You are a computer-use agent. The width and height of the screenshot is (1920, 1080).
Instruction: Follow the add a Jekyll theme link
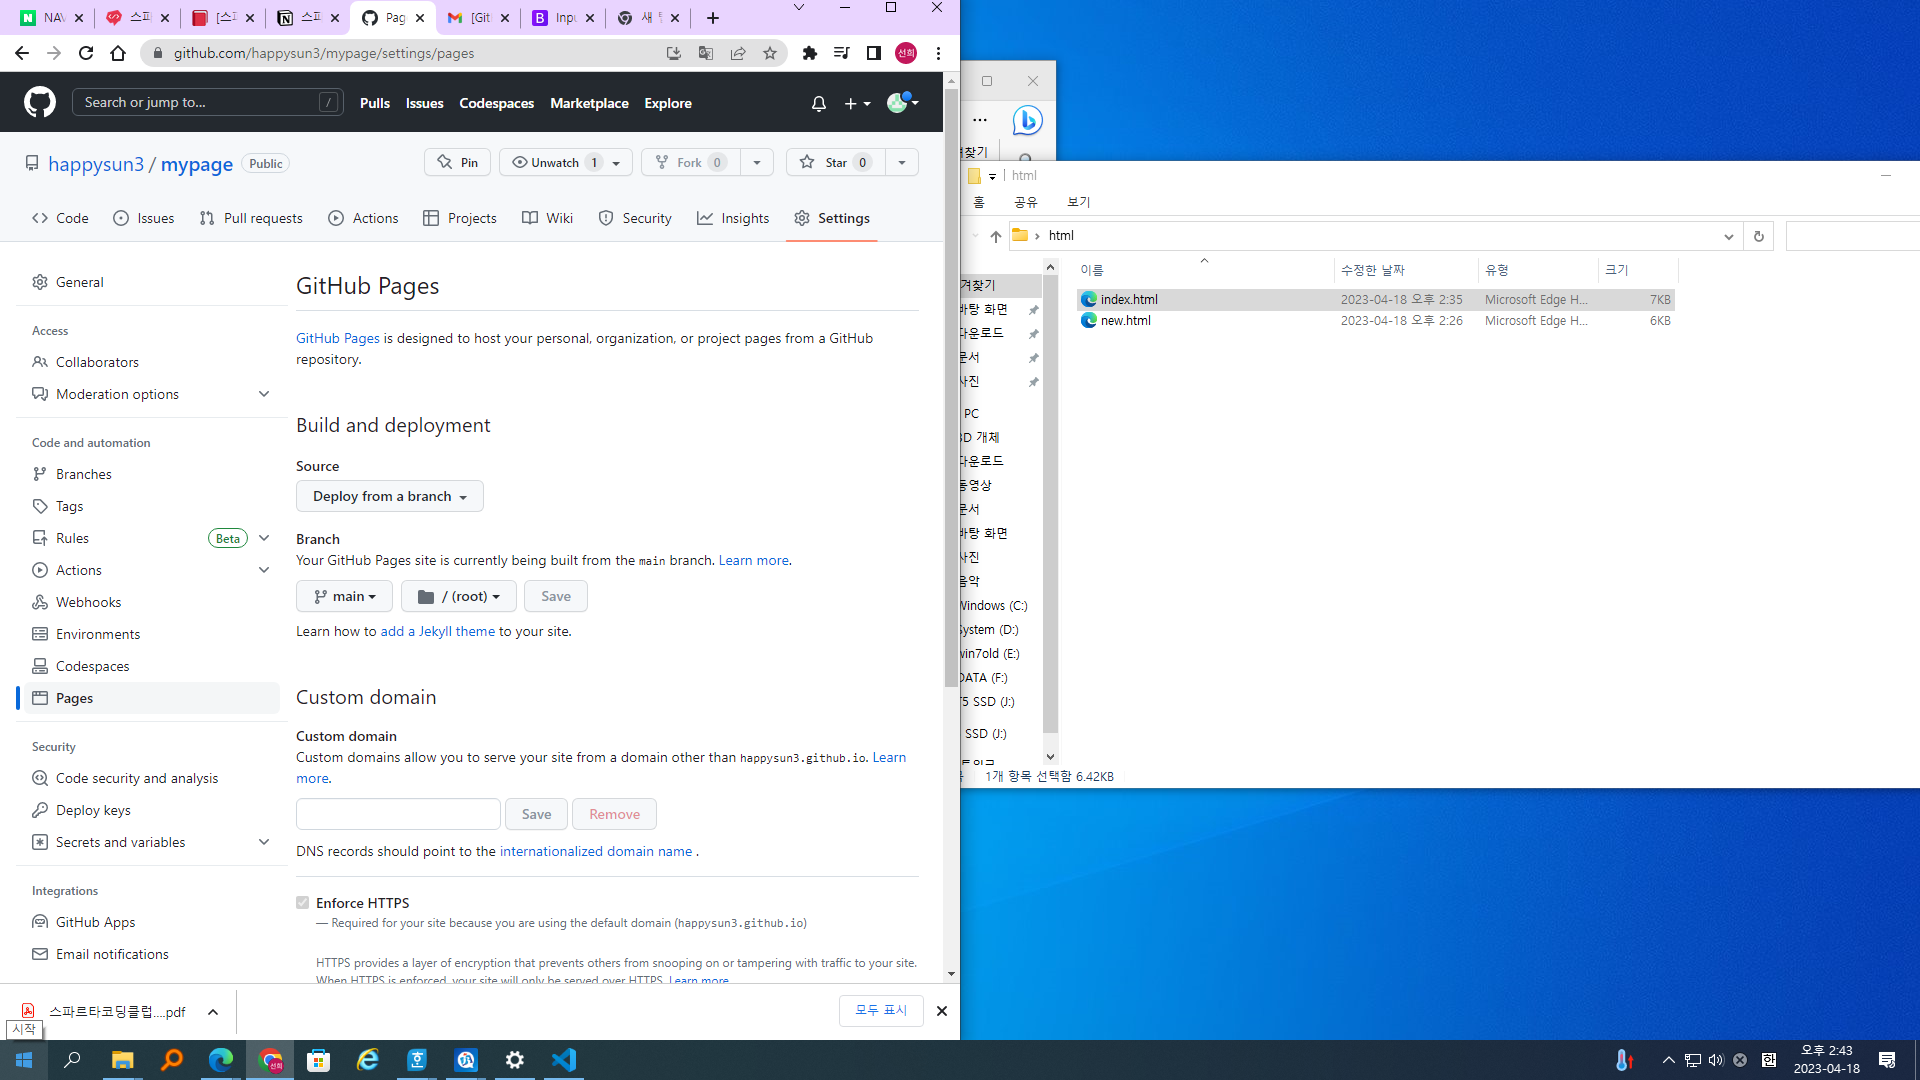(x=438, y=631)
